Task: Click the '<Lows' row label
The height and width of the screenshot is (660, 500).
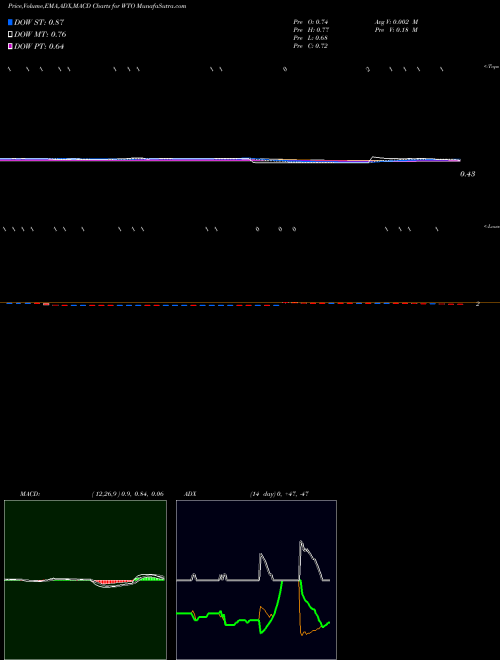Action: pyautogui.click(x=491, y=226)
